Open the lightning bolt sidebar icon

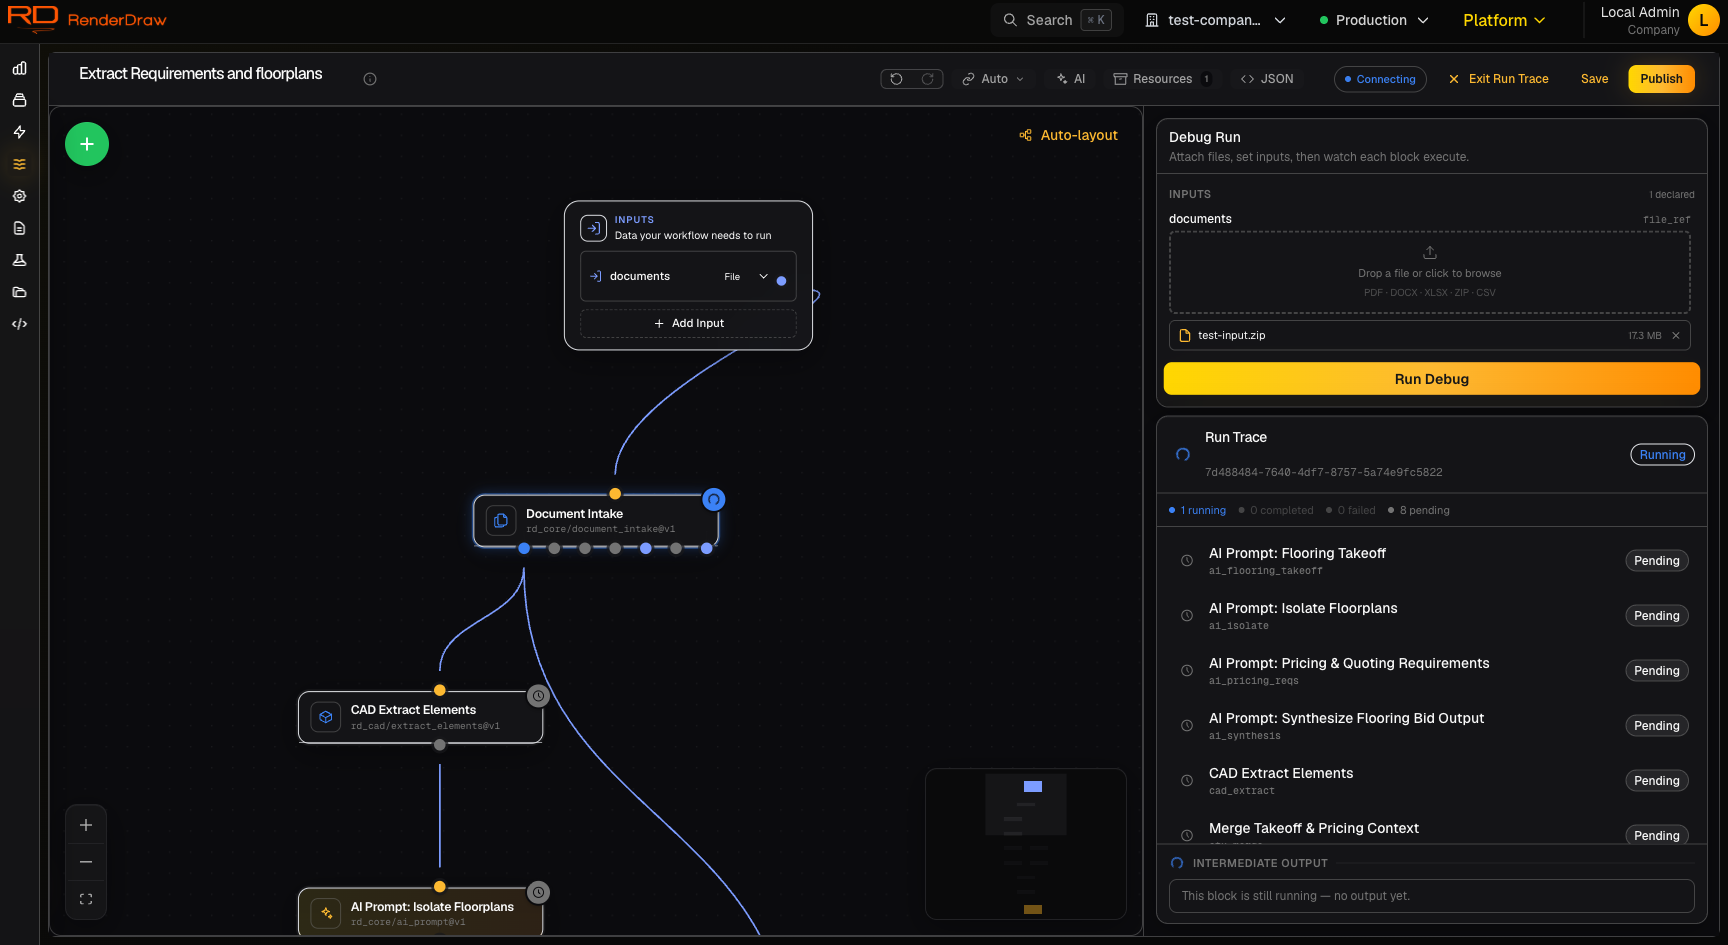pyautogui.click(x=19, y=132)
